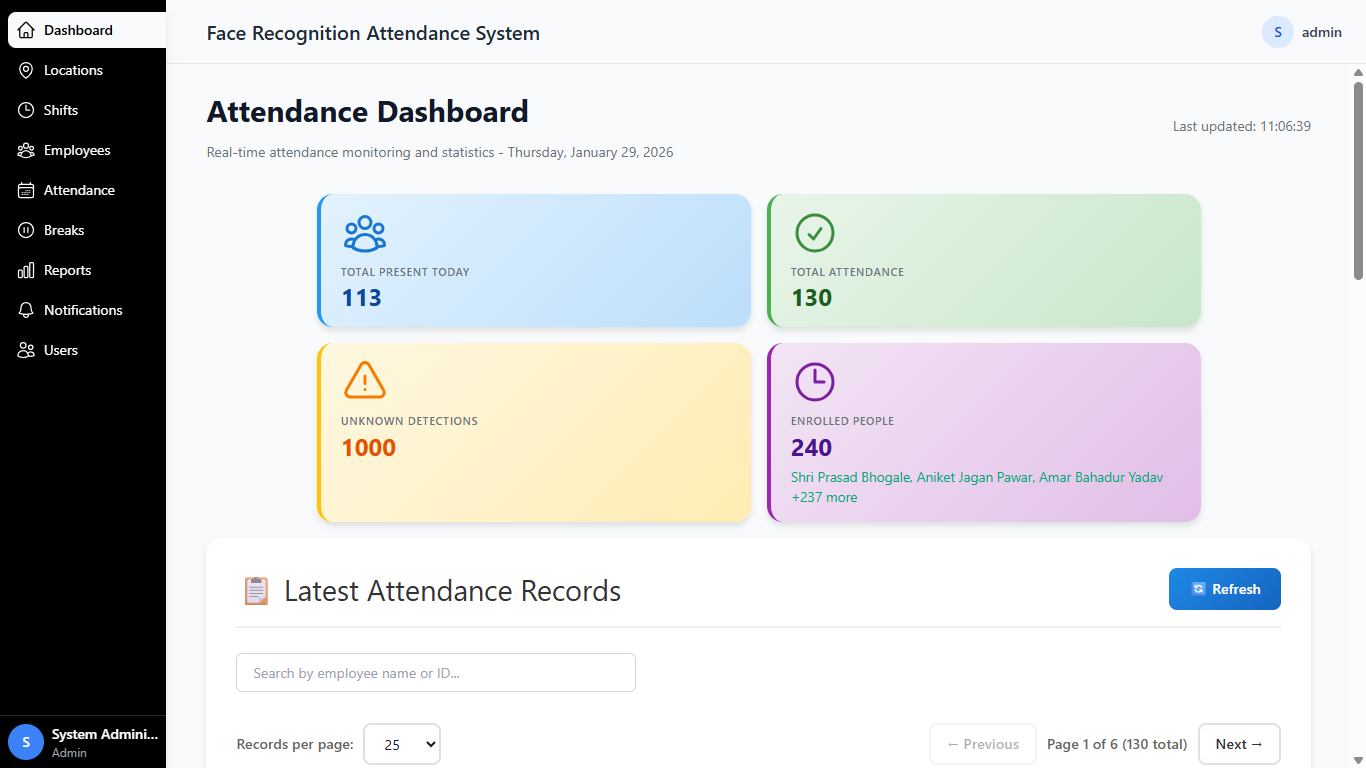
Task: Click the Notifications bell icon
Action: click(25, 310)
